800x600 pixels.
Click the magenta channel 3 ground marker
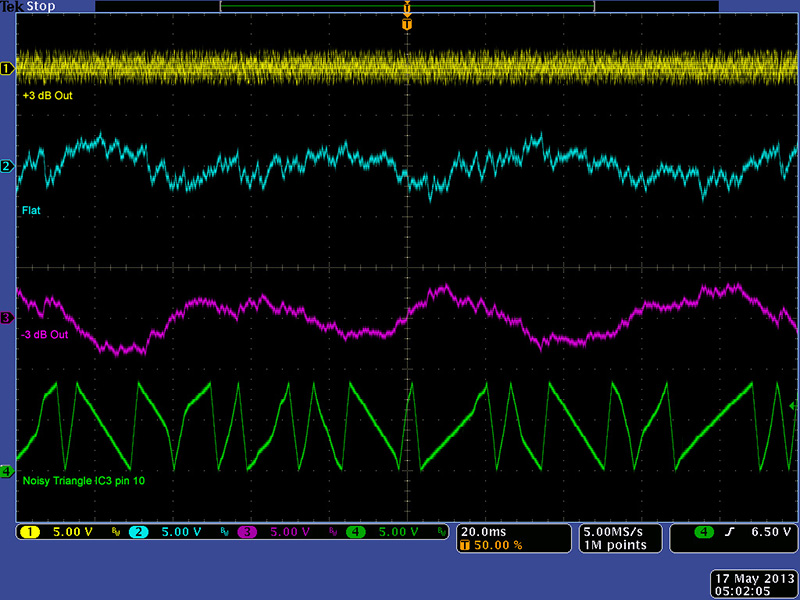(x=7, y=318)
